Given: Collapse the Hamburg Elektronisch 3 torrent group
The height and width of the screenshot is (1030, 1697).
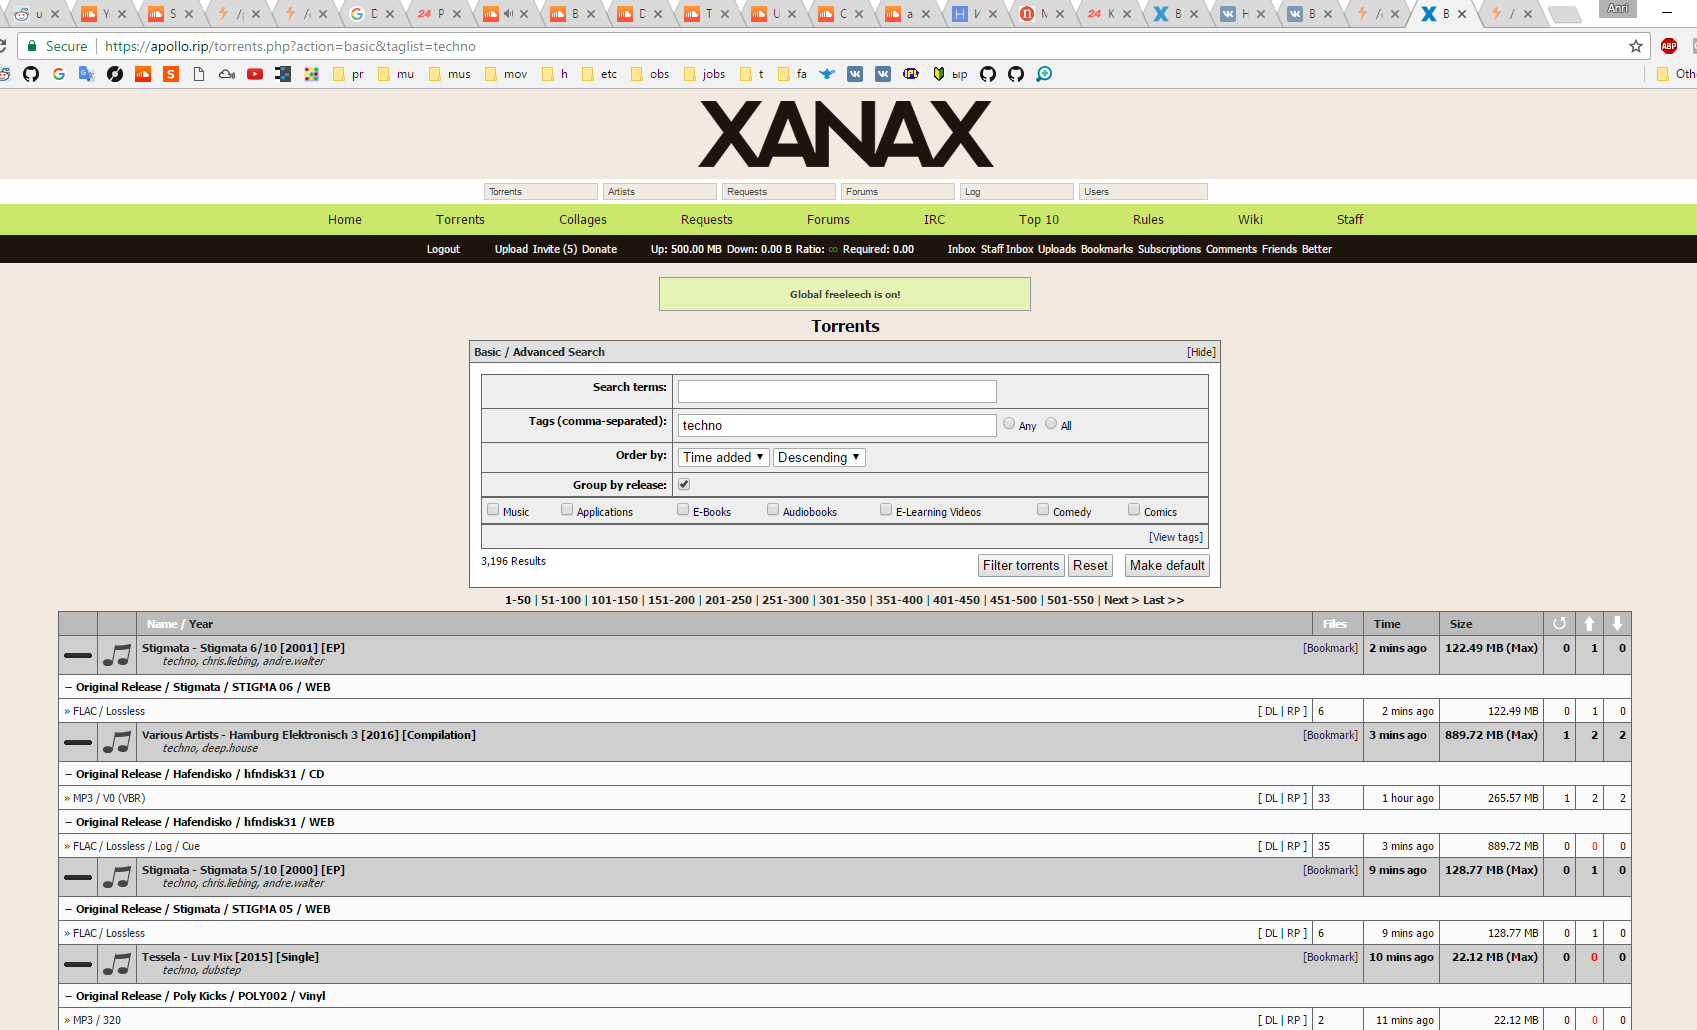Looking at the screenshot, I should 78,743.
